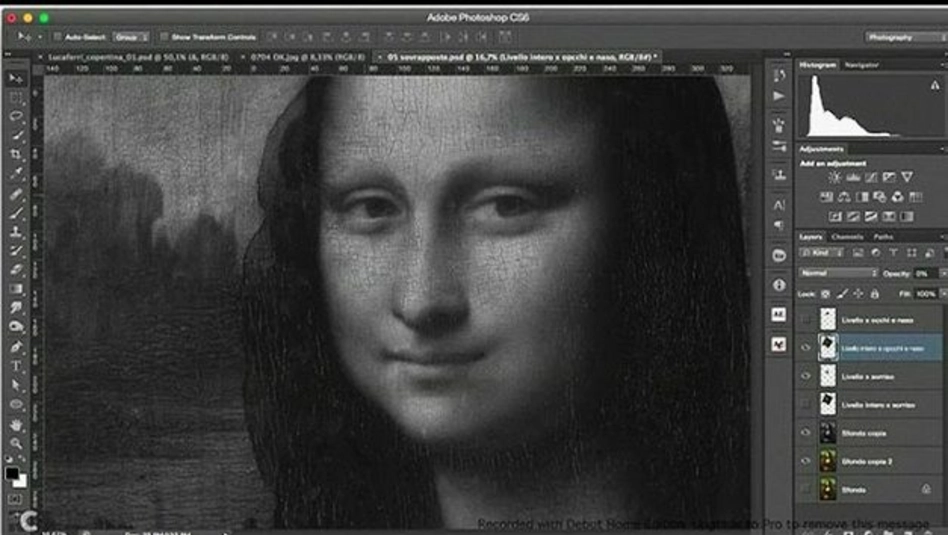Add a Gradient Map adjustment
Viewport: 948px width, 535px height.
[x=907, y=216]
